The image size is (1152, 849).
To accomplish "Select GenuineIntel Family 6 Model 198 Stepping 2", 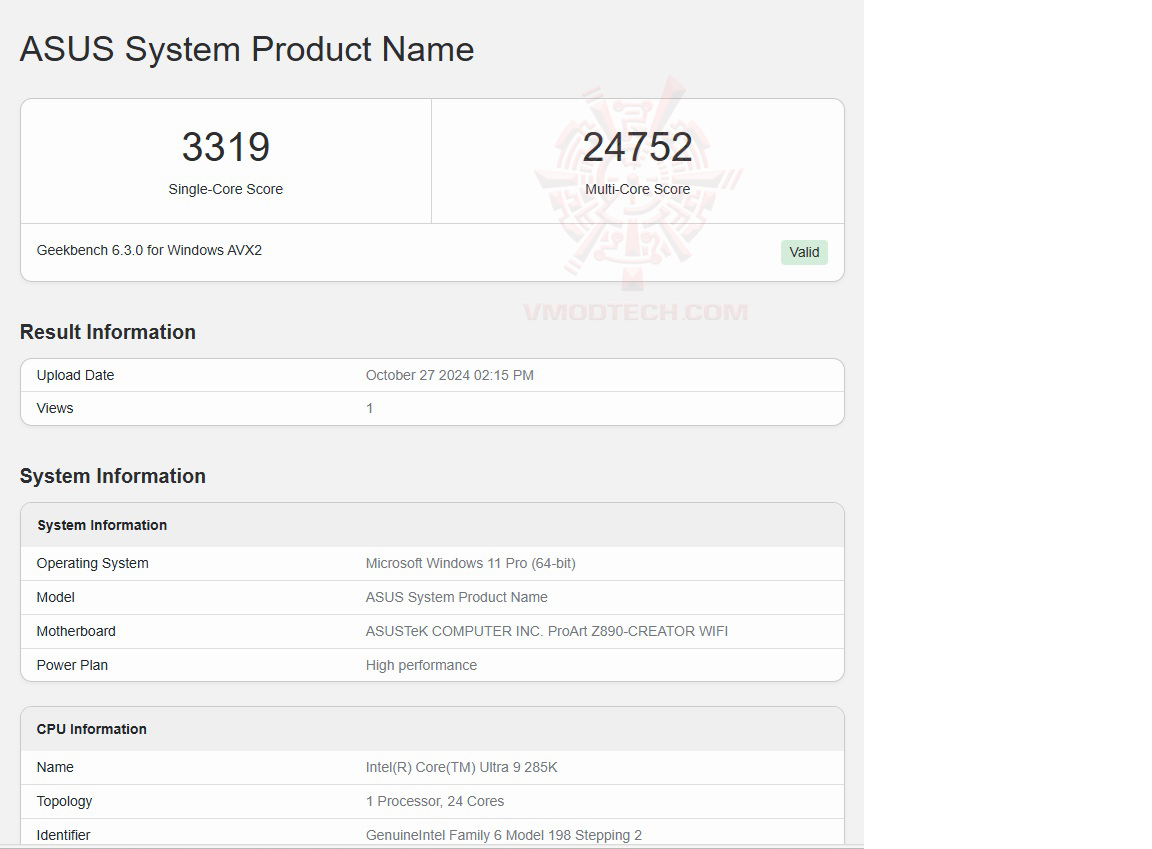I will pos(504,835).
